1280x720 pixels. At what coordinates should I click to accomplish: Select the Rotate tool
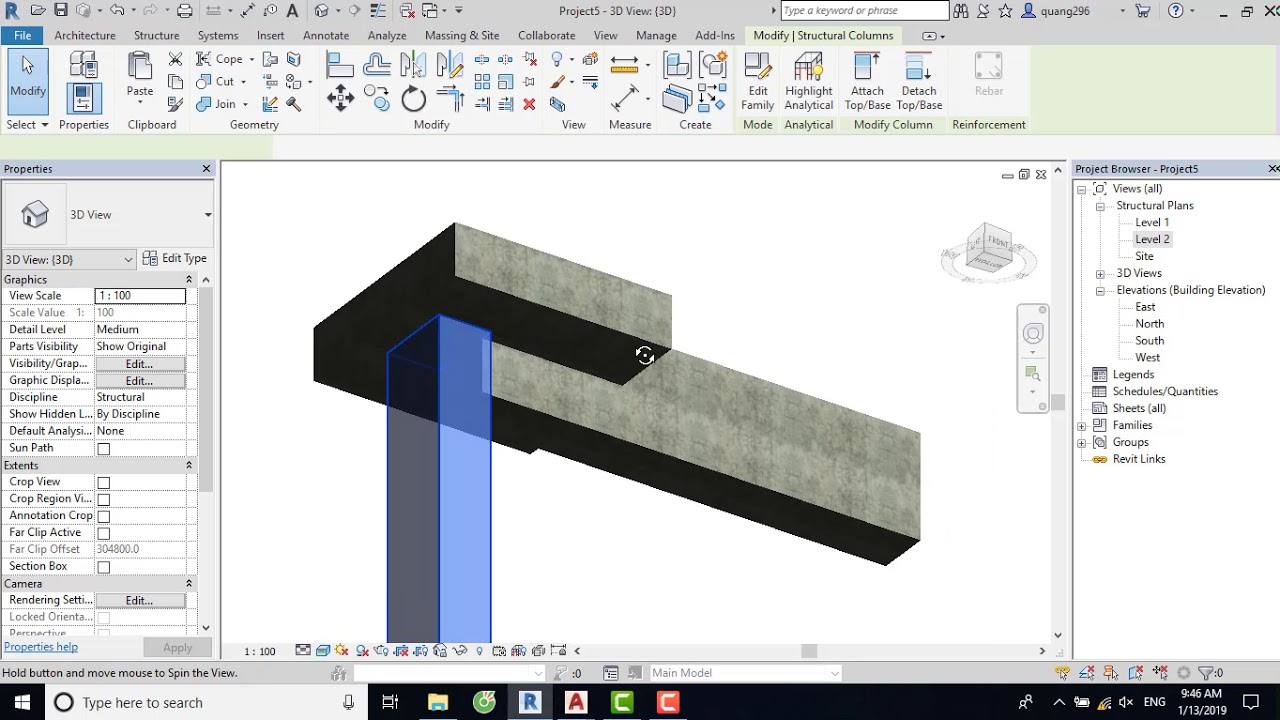click(414, 98)
